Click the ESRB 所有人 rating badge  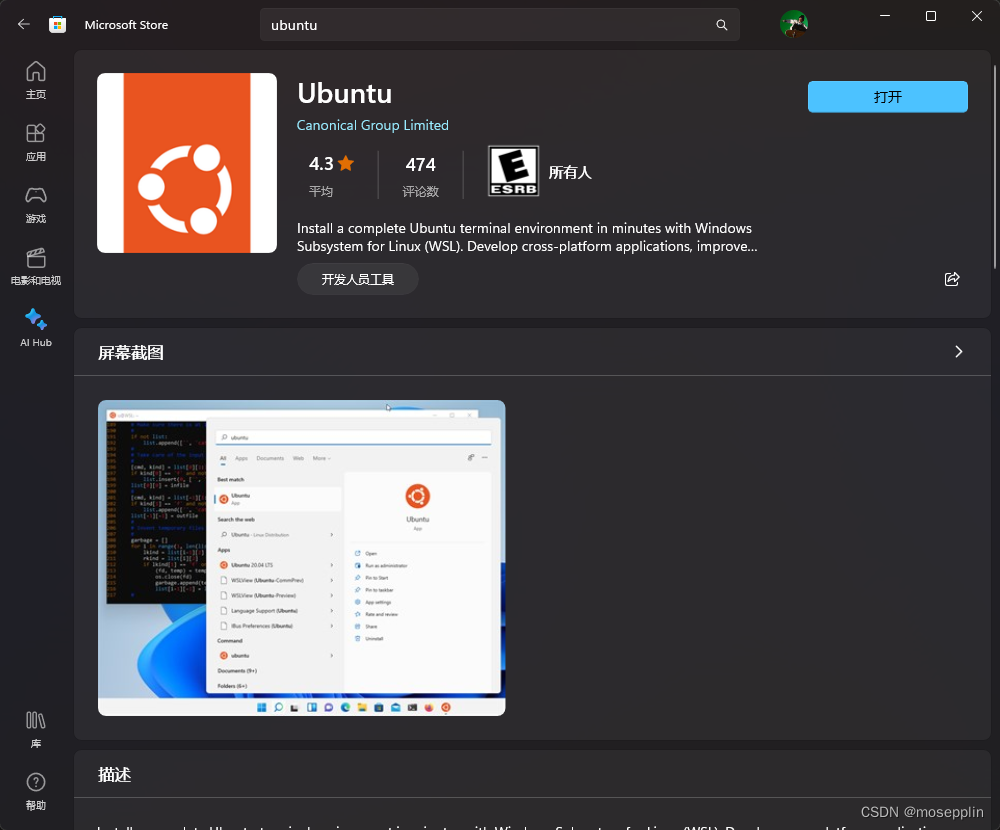pyautogui.click(x=513, y=170)
